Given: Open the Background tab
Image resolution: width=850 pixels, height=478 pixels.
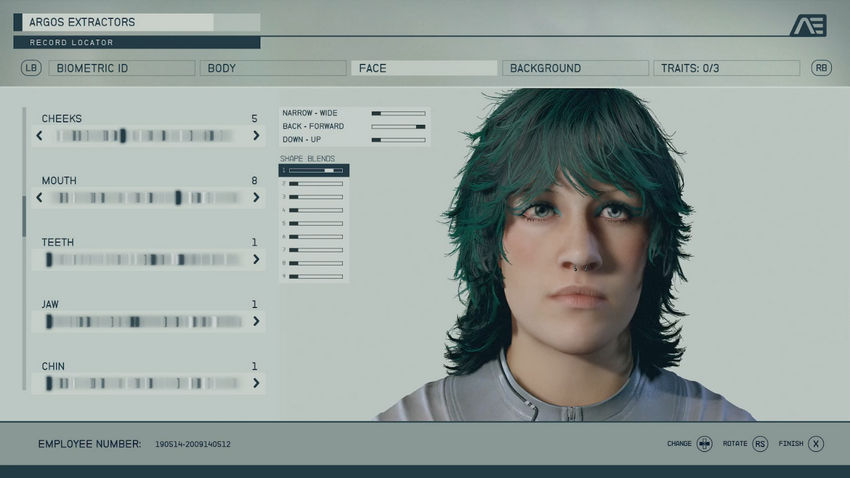Looking at the screenshot, I should coord(575,68).
